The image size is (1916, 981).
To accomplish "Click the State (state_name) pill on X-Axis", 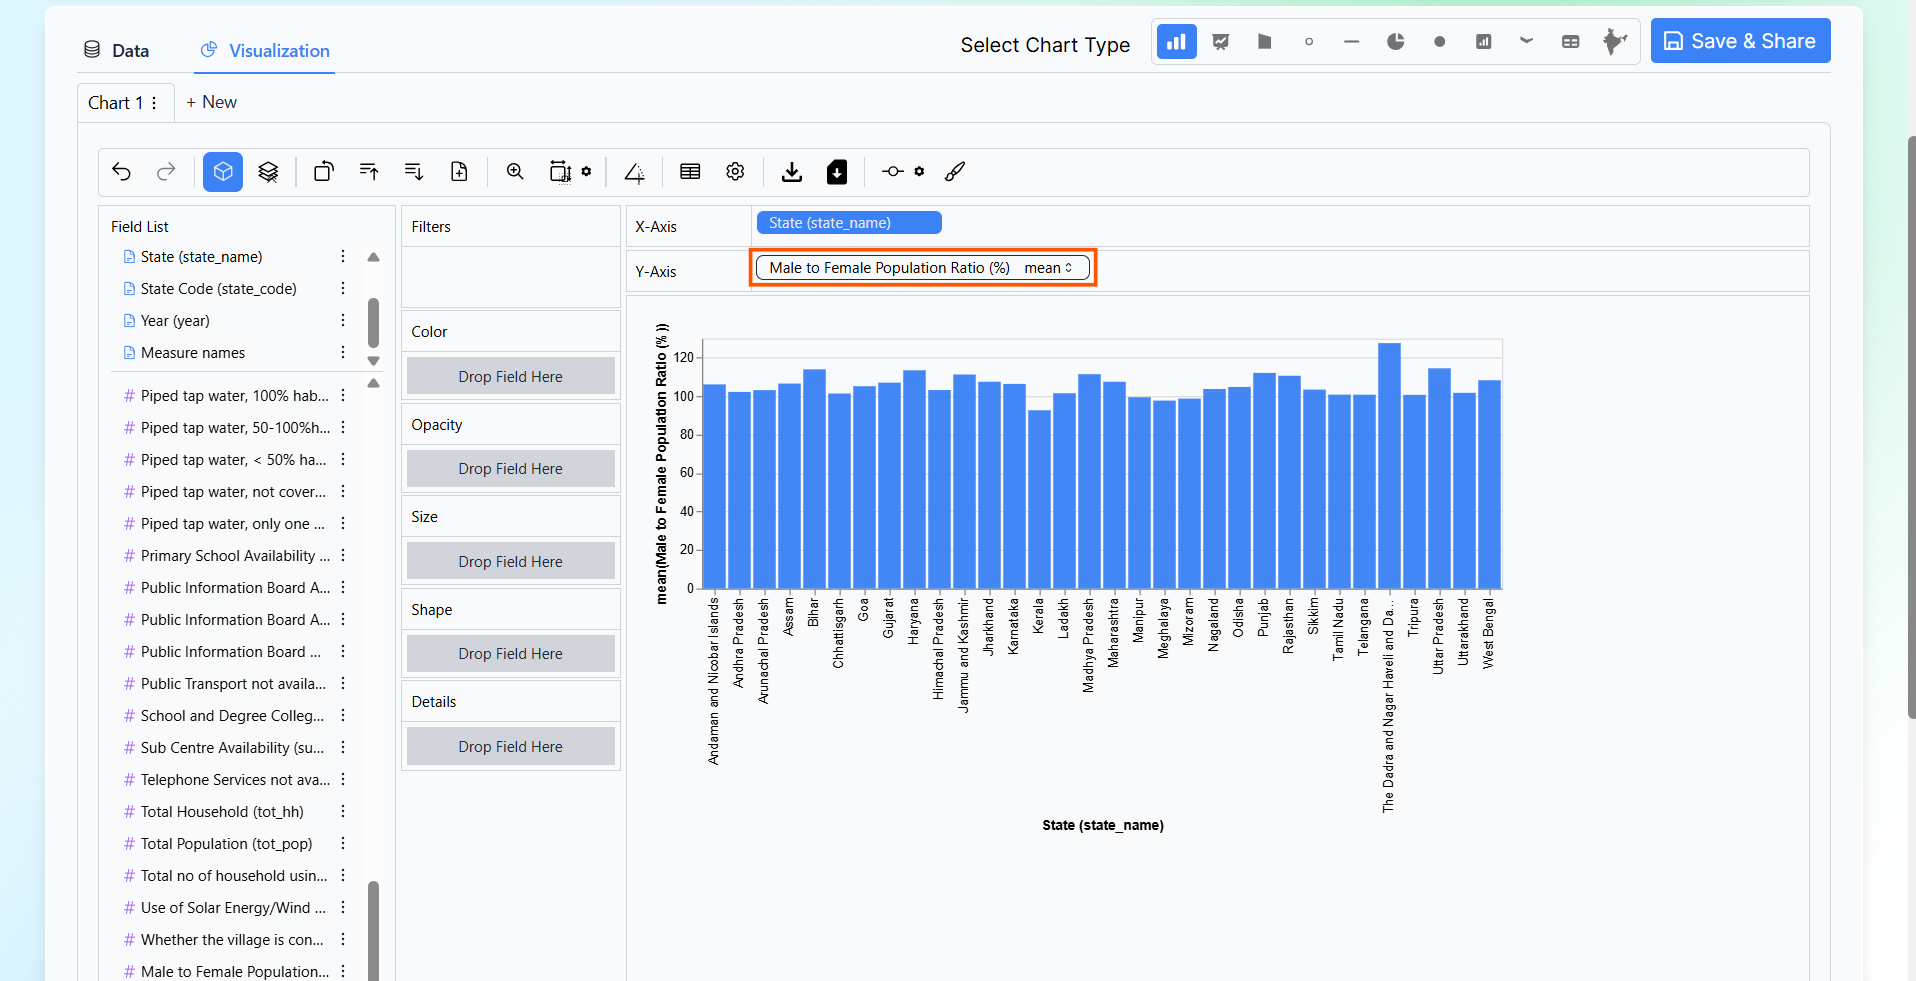I will pyautogui.click(x=848, y=223).
